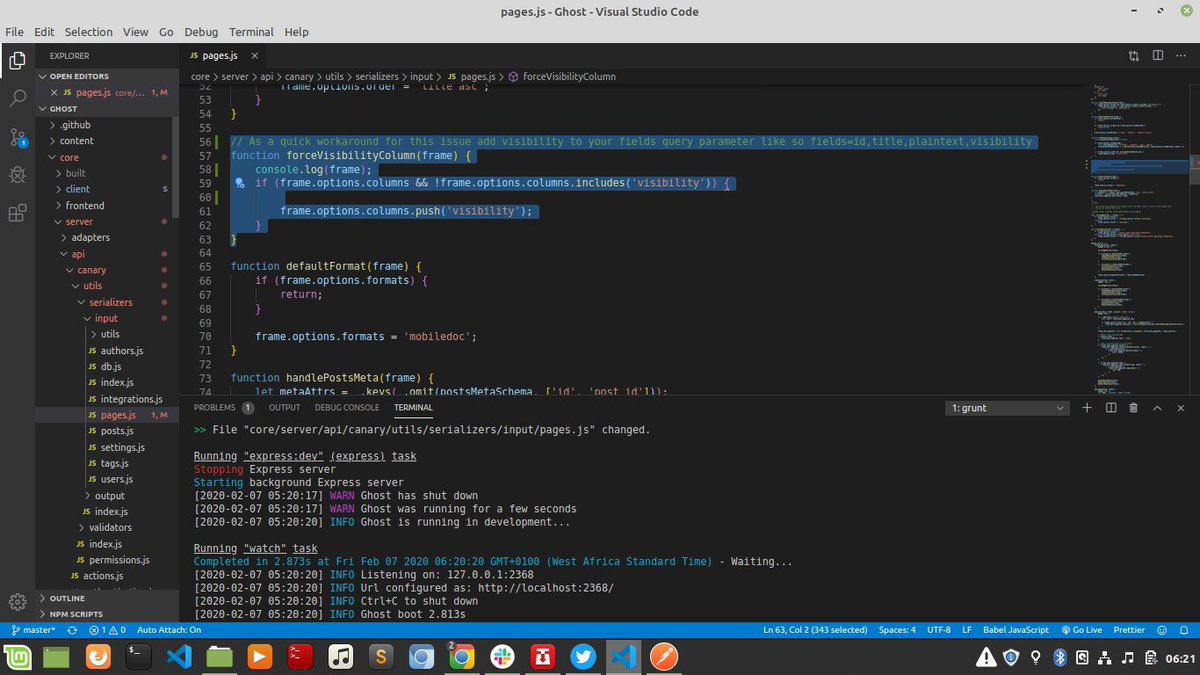The height and width of the screenshot is (675, 1200).
Task: Open authors.js in the file tree
Action: (x=121, y=350)
